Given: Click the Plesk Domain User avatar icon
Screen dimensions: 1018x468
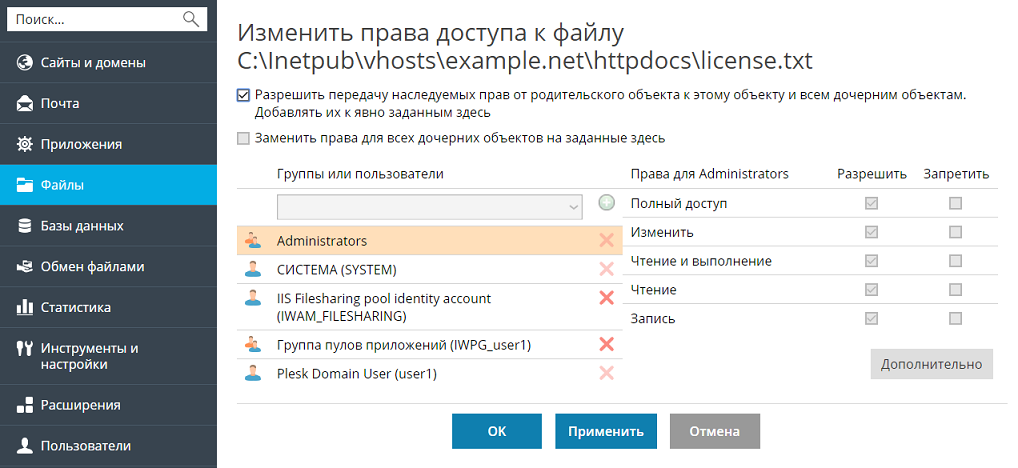Looking at the screenshot, I should [x=254, y=373].
